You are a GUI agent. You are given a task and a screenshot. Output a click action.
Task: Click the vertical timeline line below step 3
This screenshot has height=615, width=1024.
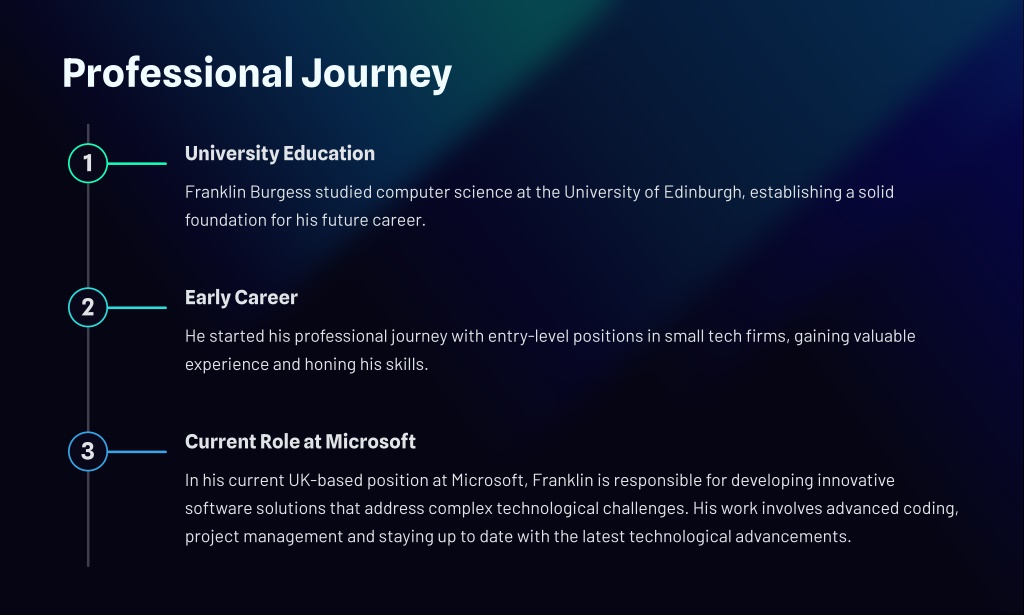click(x=88, y=519)
